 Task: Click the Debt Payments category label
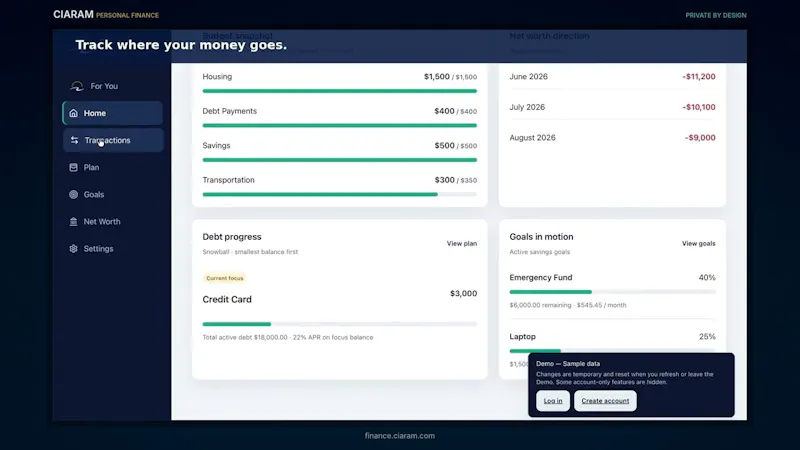click(230, 111)
